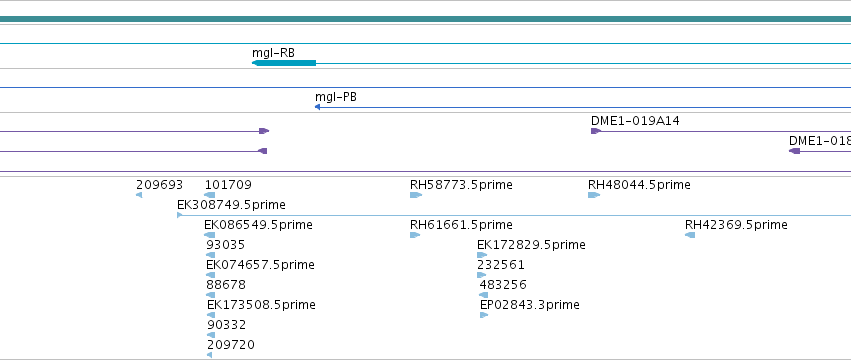851x360 pixels.
Task: Select the EK173508.5prime EST glyph
Action: point(211,315)
